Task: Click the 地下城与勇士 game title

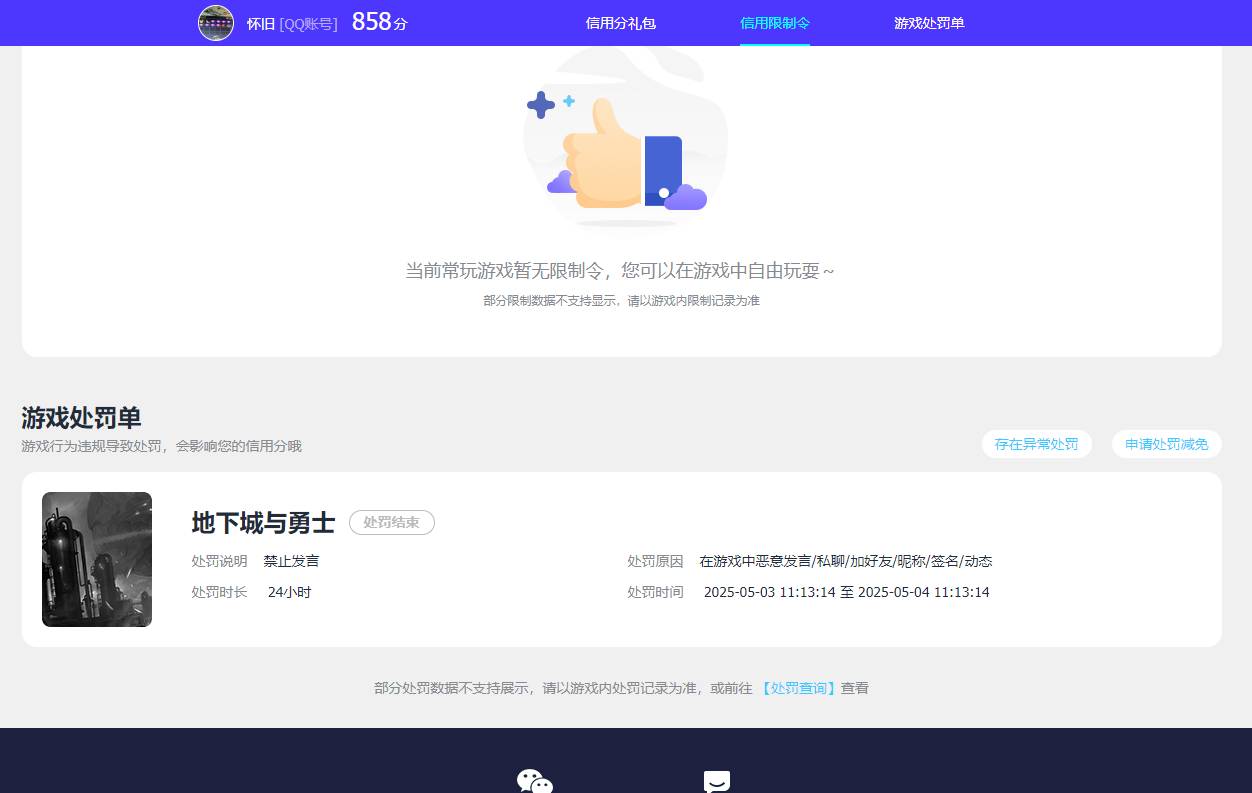Action: 261,523
